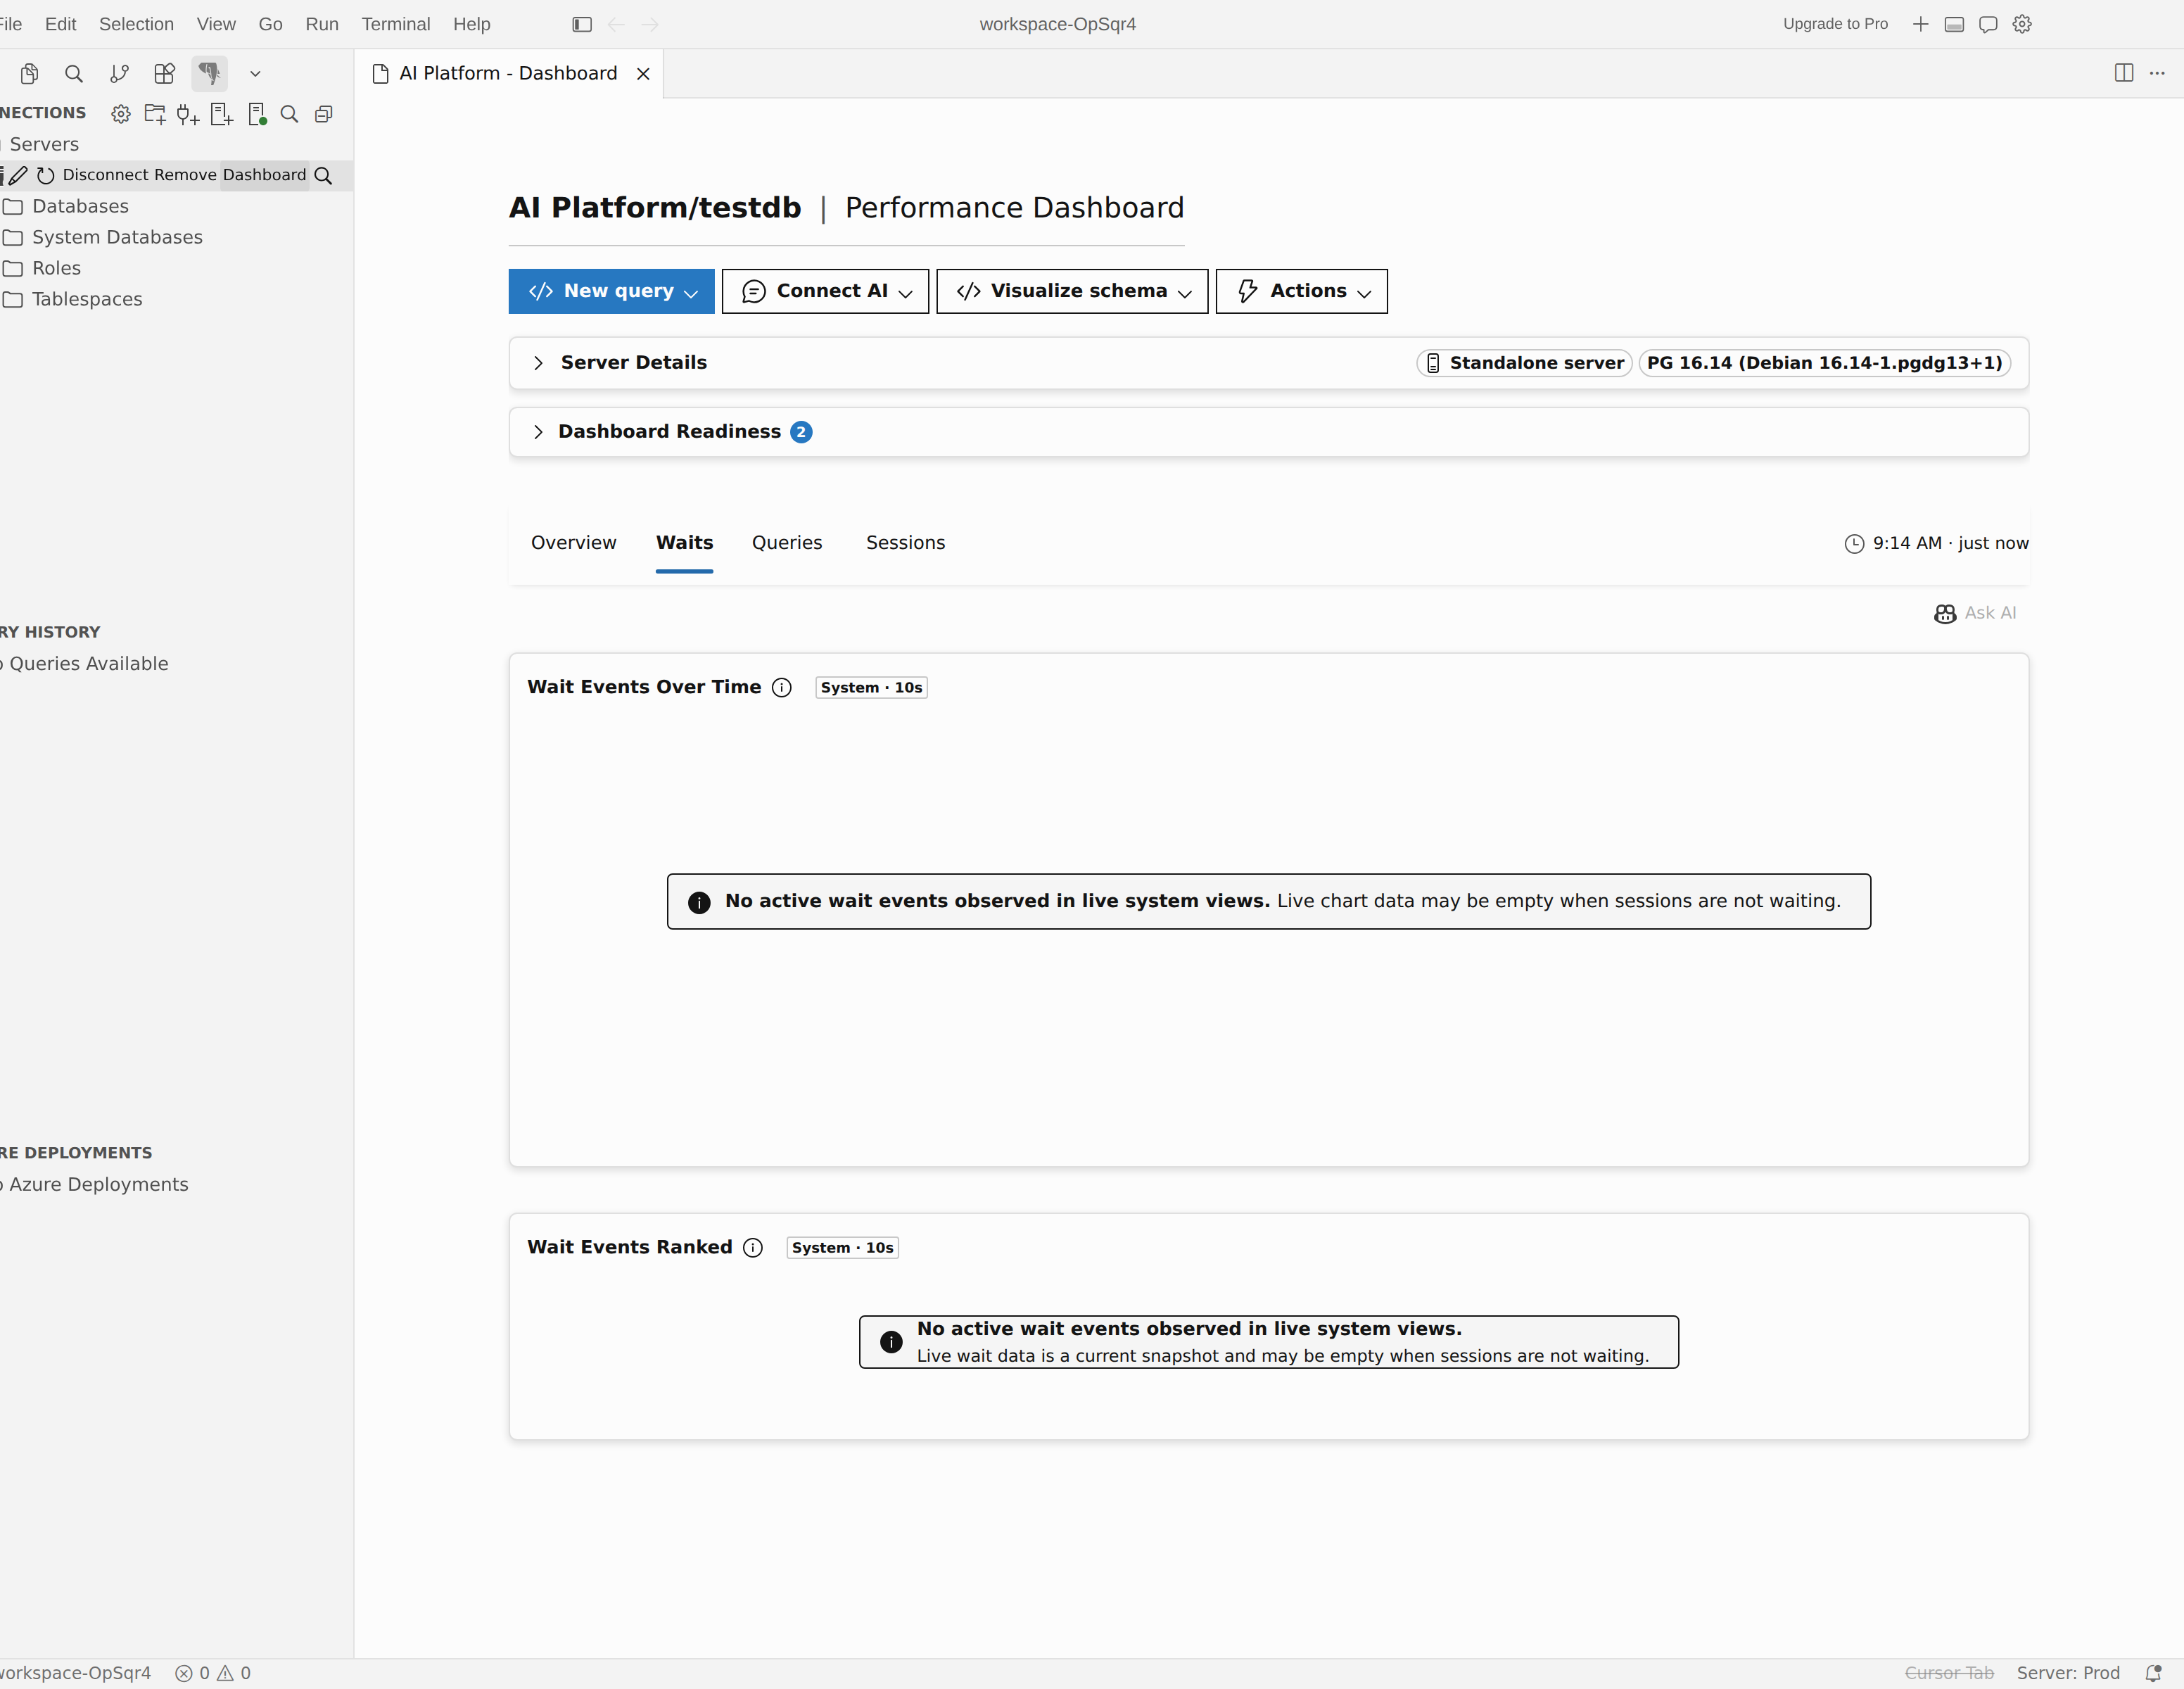The height and width of the screenshot is (1689, 2184).
Task: Open the Connect AI dropdown
Action: pyautogui.click(x=826, y=291)
